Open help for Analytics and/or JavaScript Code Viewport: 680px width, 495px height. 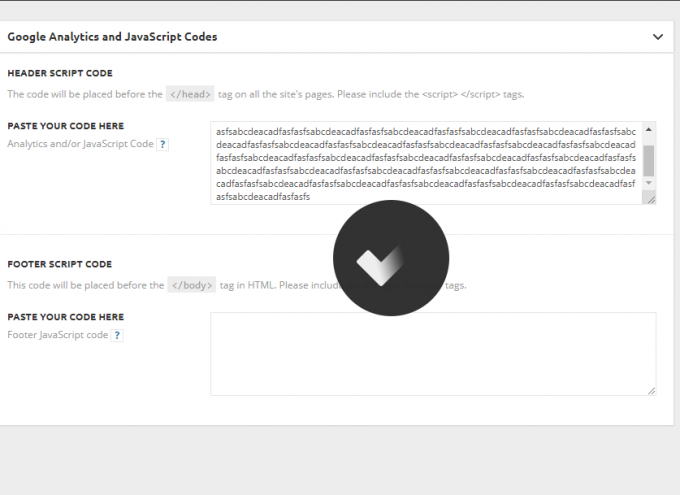click(x=163, y=144)
